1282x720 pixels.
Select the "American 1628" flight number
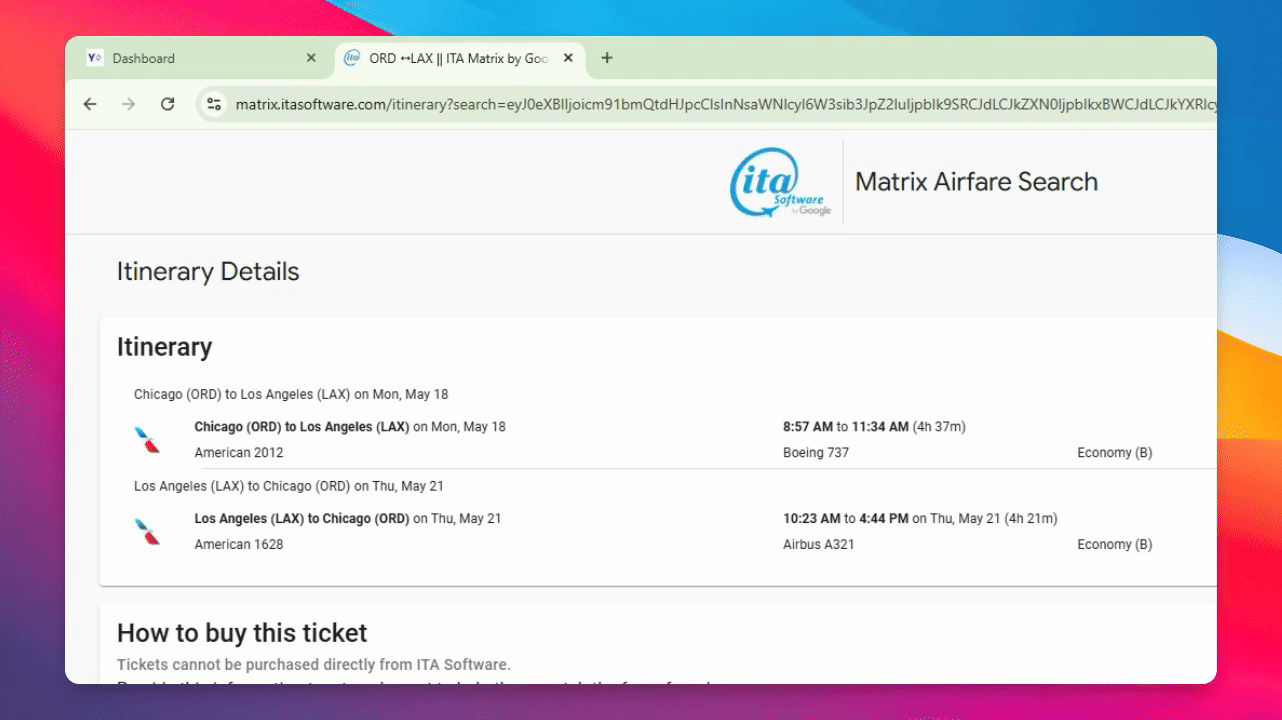(239, 545)
